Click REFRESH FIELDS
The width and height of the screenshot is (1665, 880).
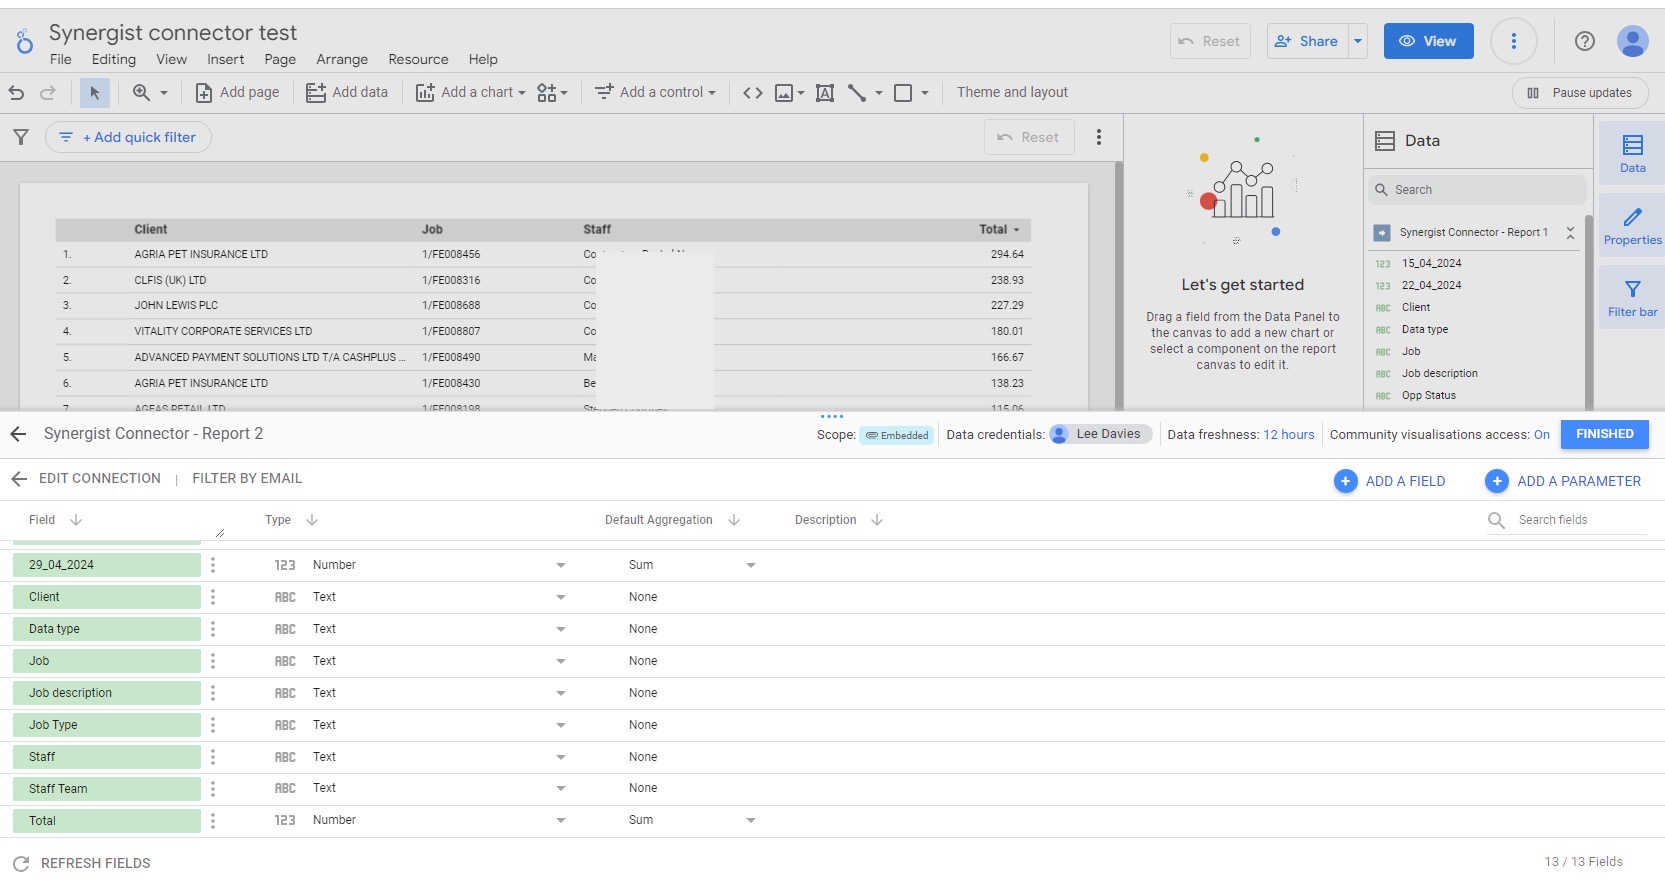coord(82,863)
